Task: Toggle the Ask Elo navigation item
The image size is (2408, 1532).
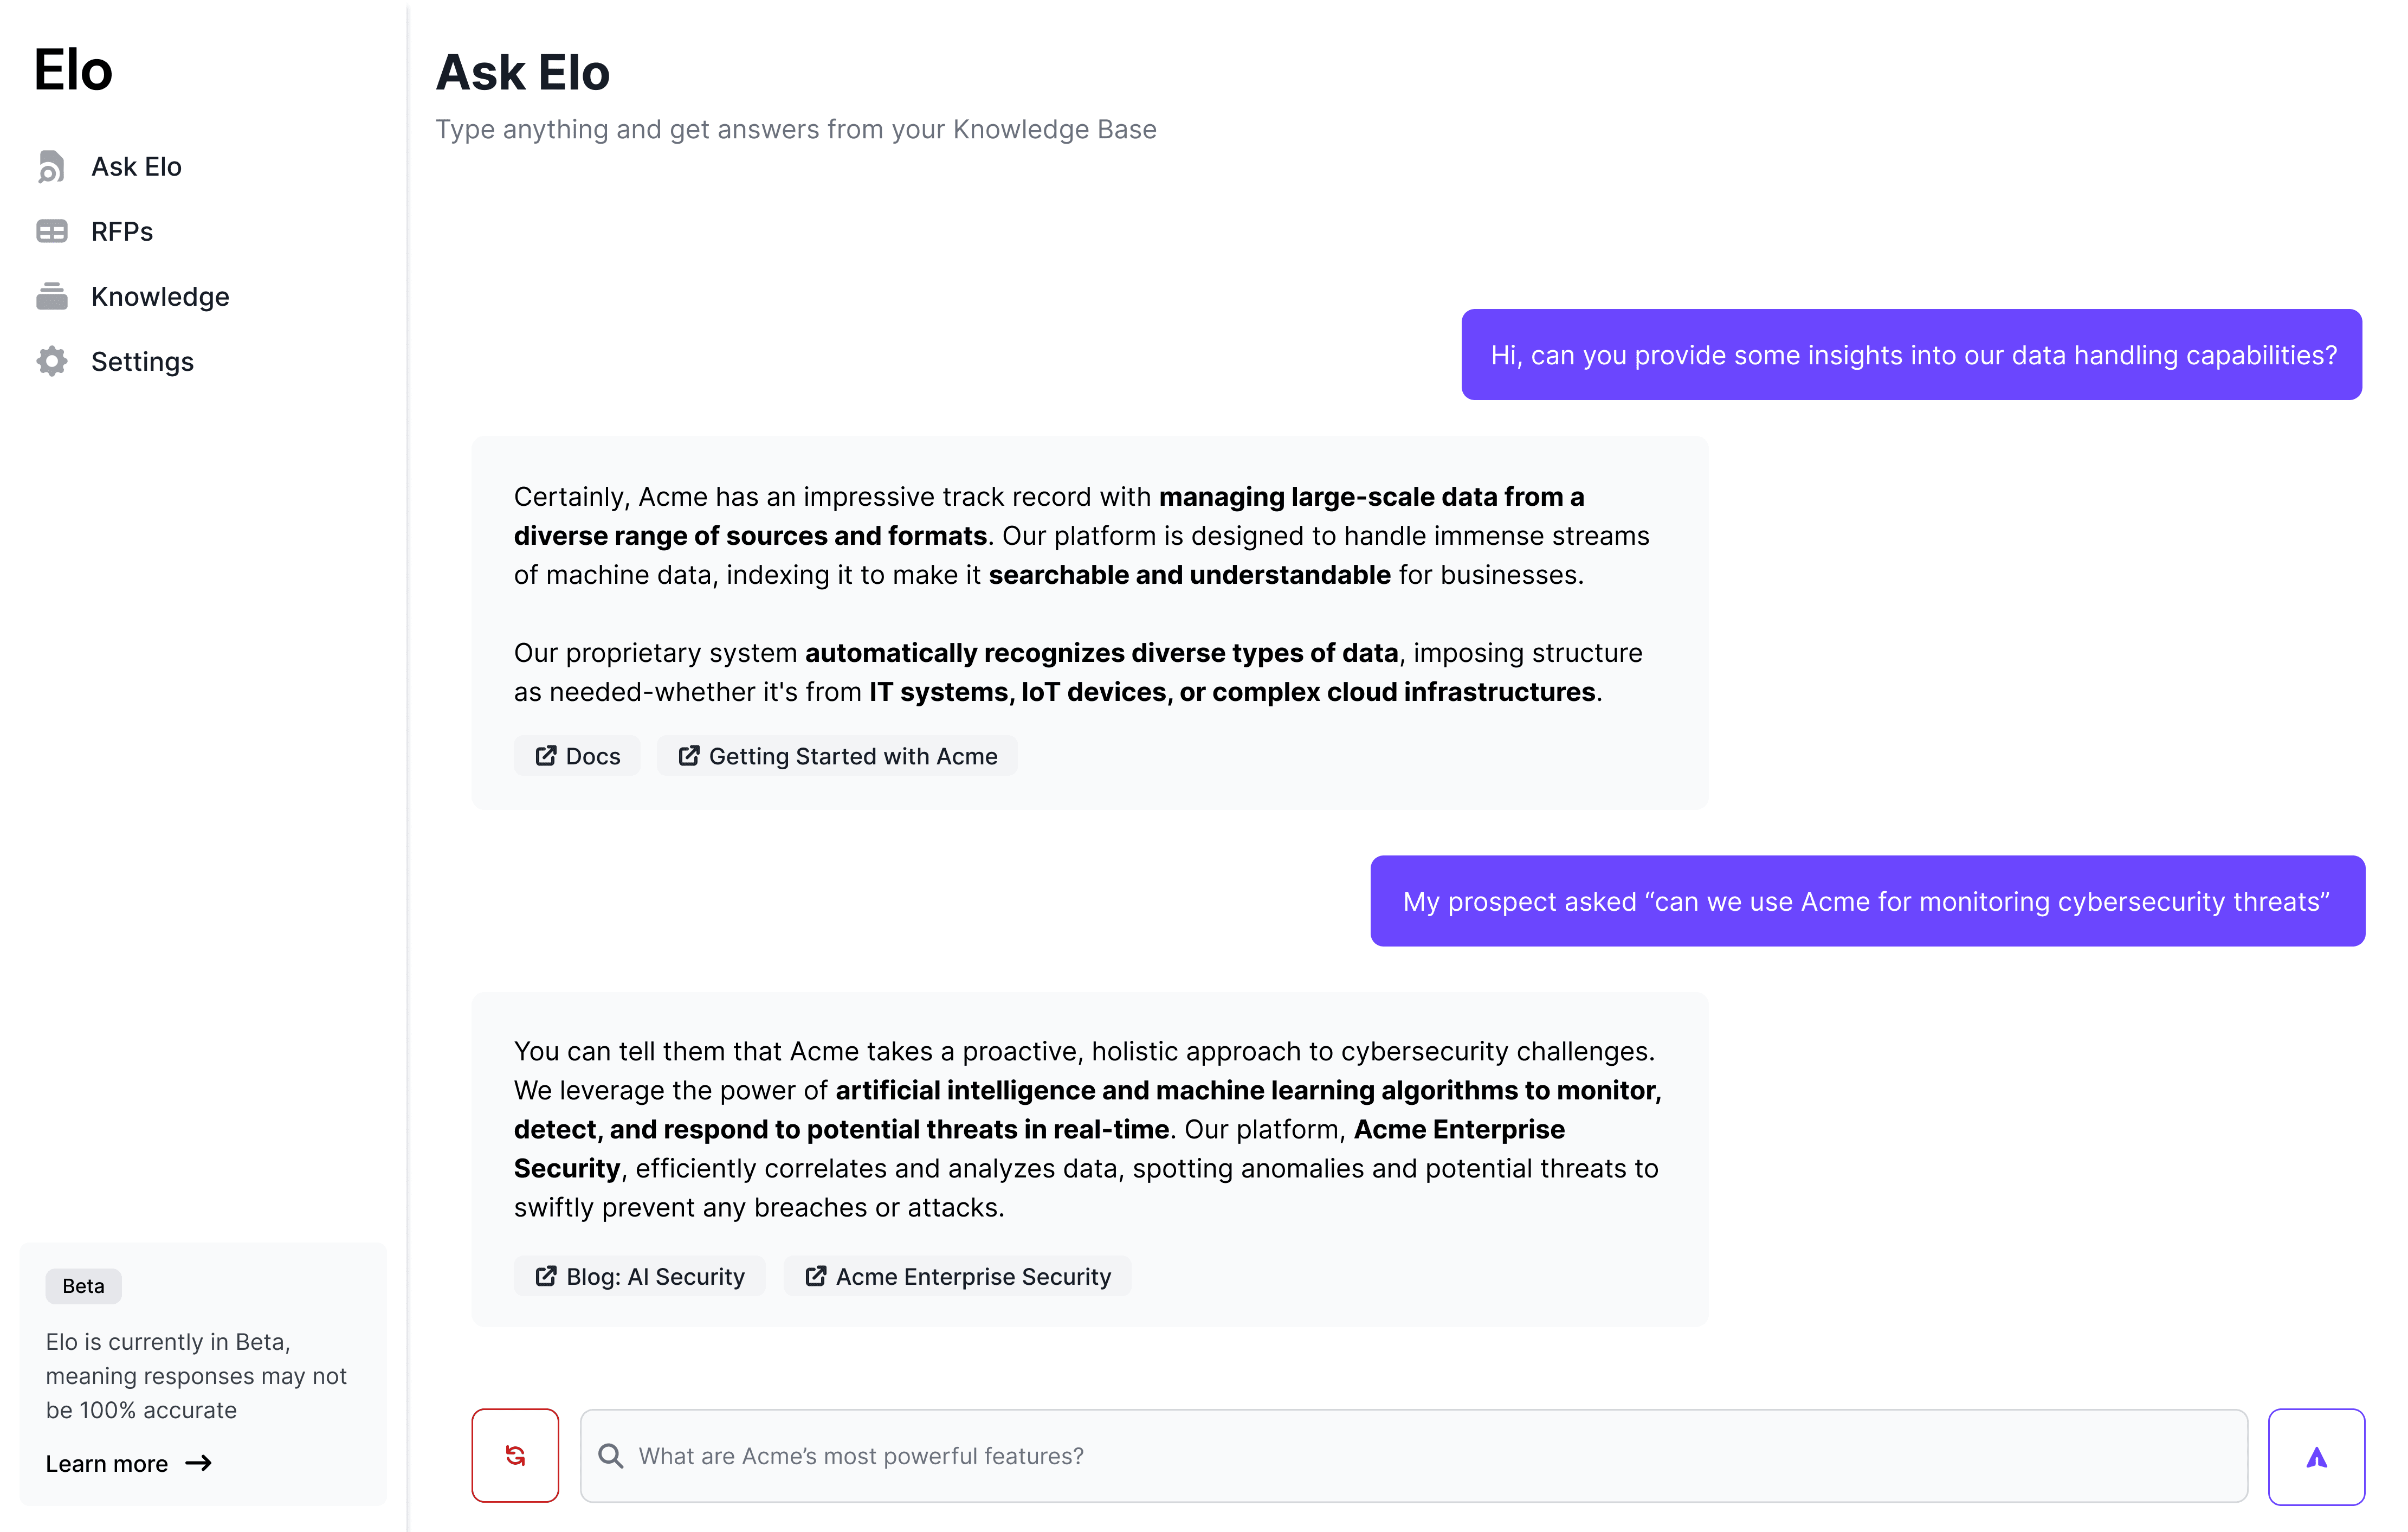Action: [x=137, y=165]
